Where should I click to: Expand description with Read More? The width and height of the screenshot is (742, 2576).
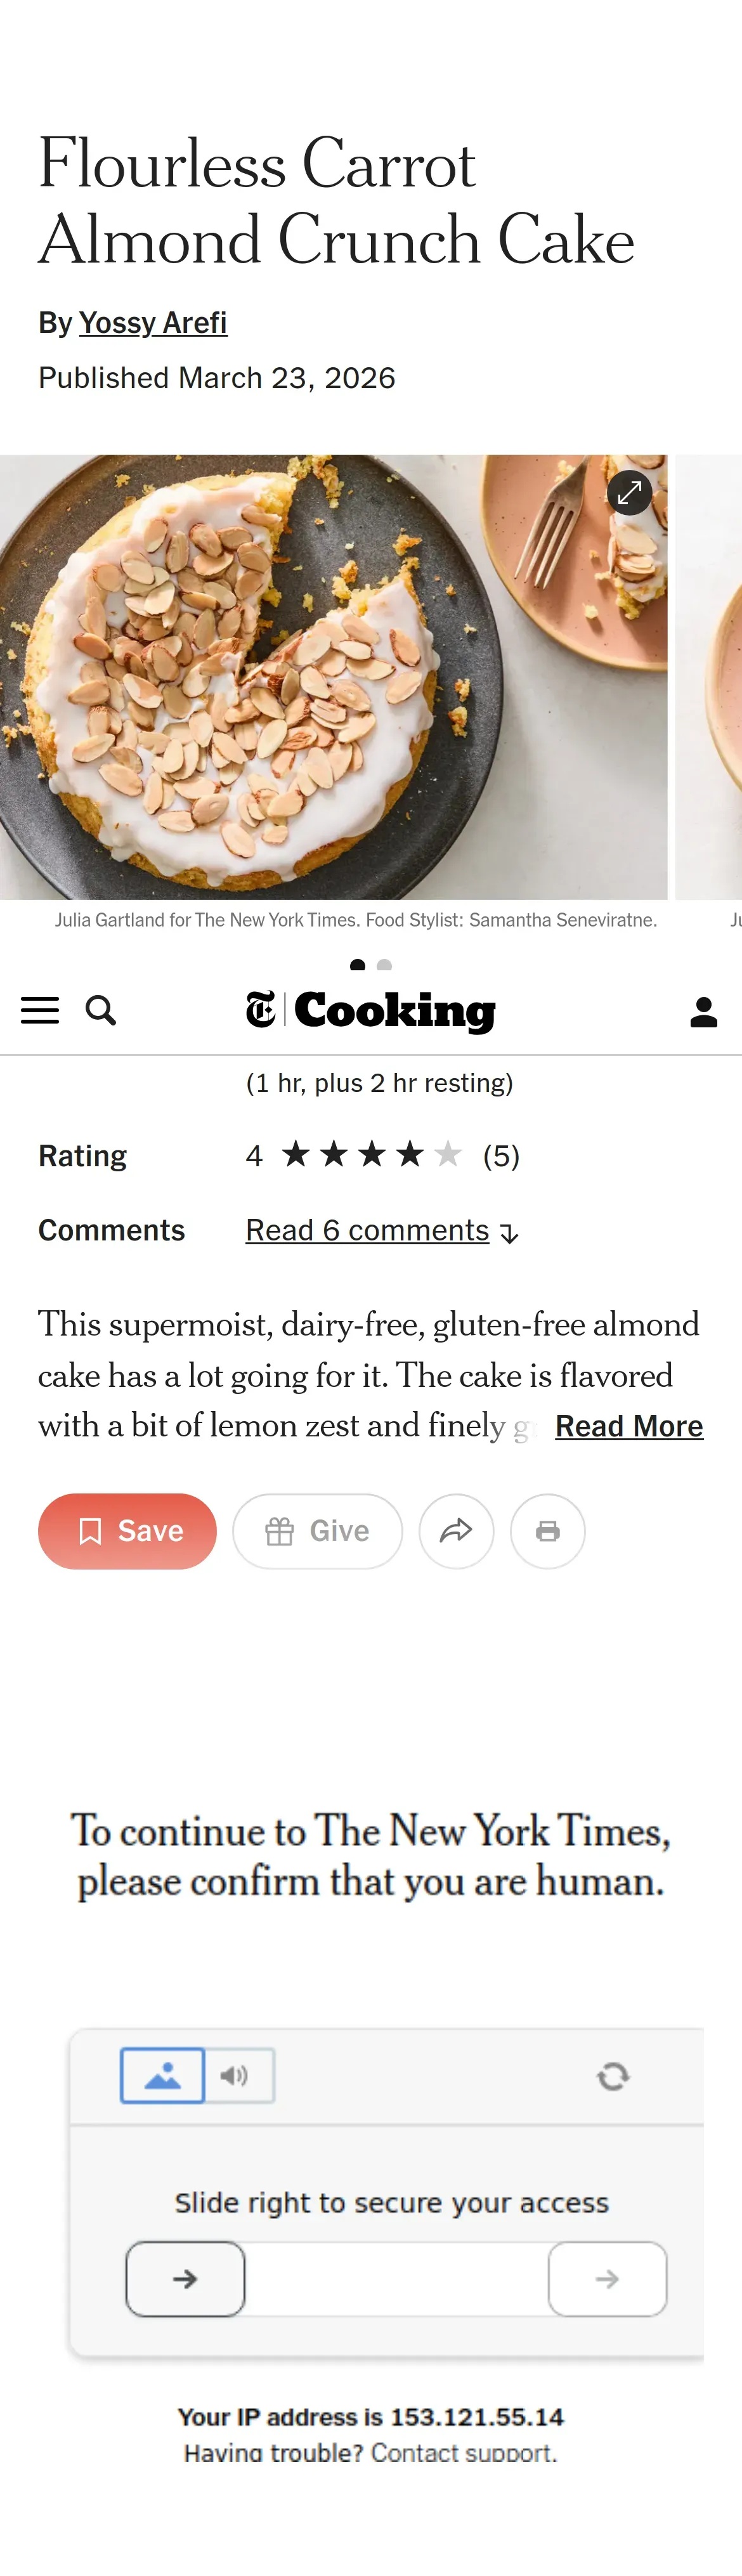pyautogui.click(x=629, y=1426)
